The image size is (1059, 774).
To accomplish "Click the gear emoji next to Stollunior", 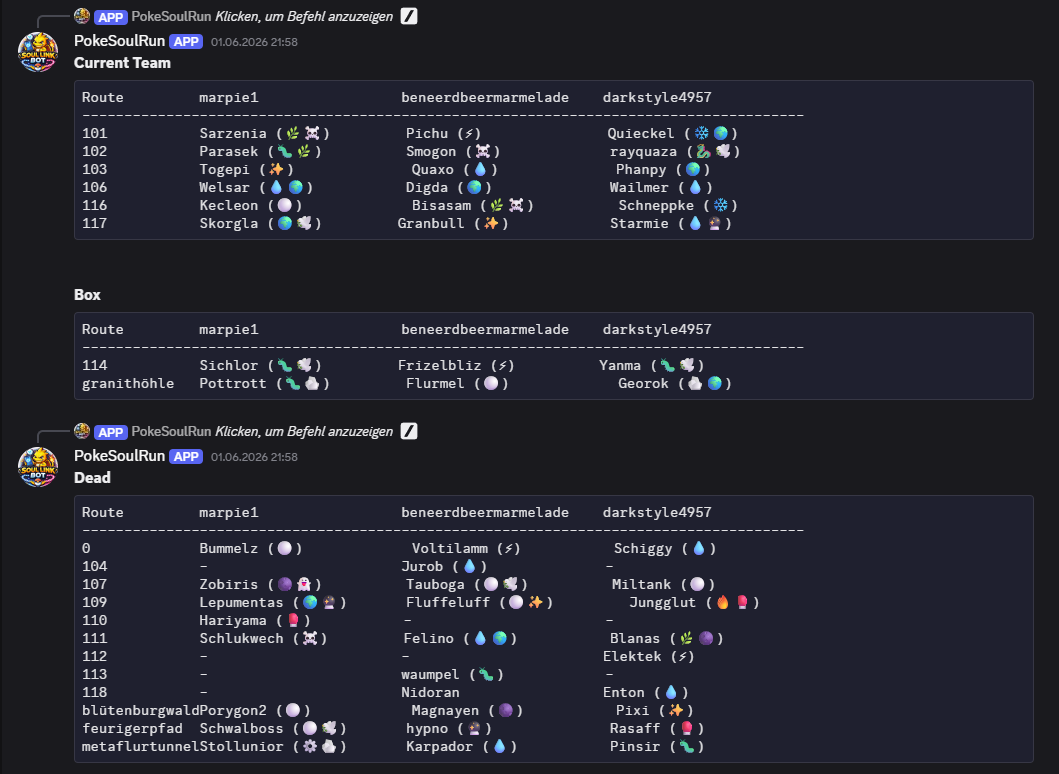I will point(310,746).
